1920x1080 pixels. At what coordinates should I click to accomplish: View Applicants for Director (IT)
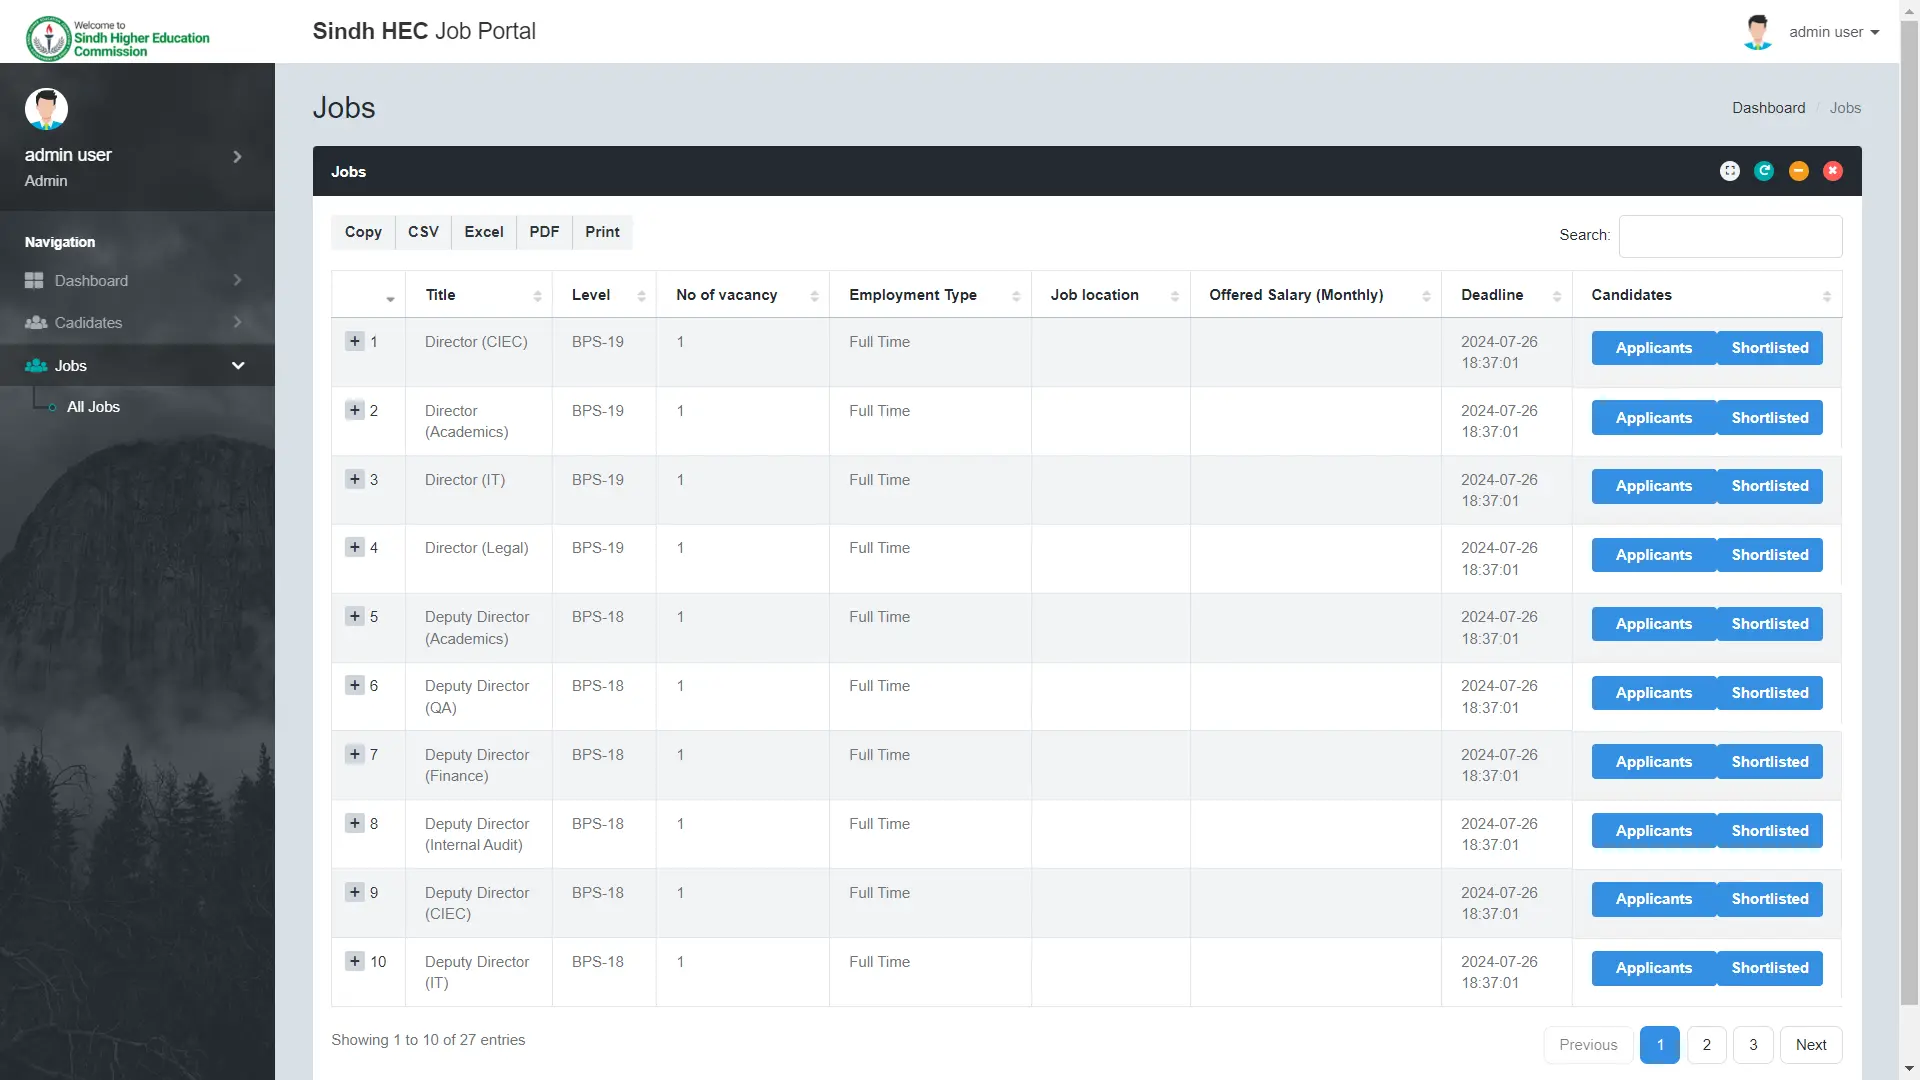[x=1653, y=486]
